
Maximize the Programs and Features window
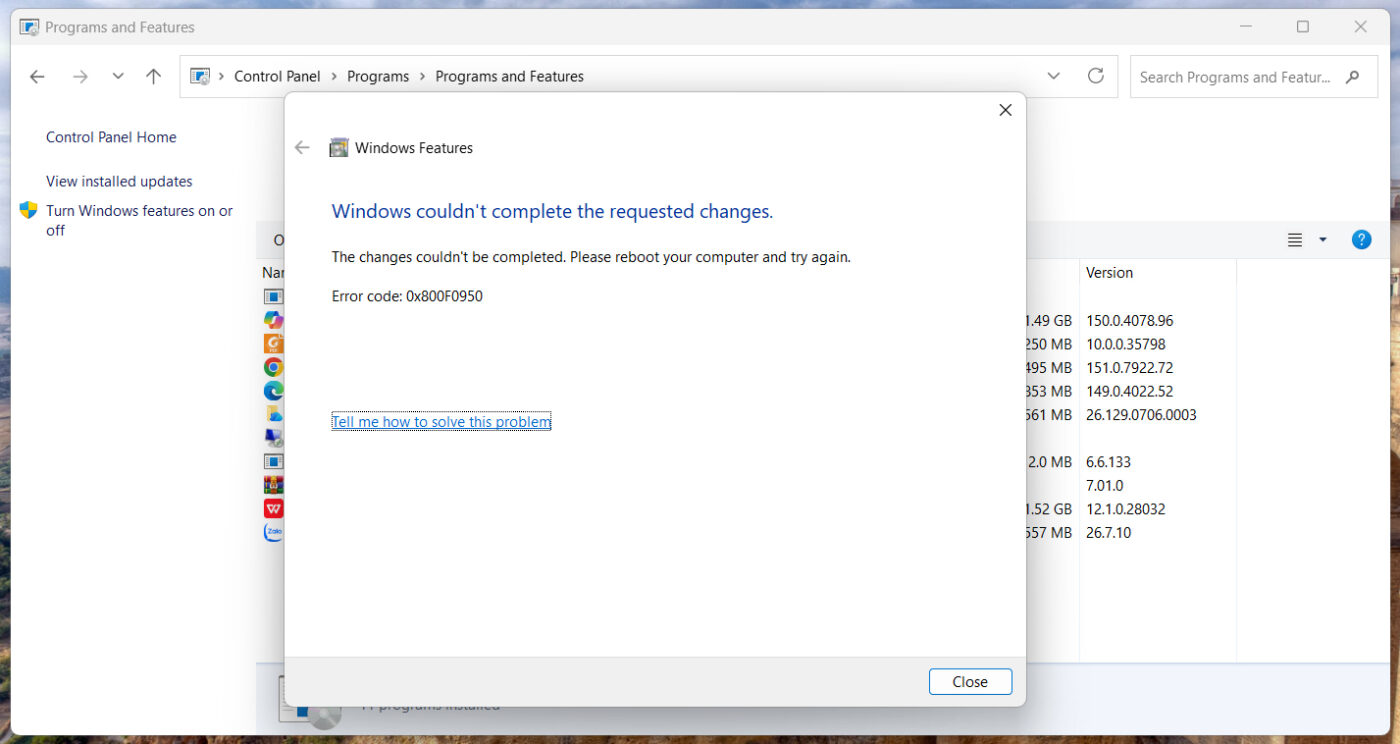tap(1303, 27)
